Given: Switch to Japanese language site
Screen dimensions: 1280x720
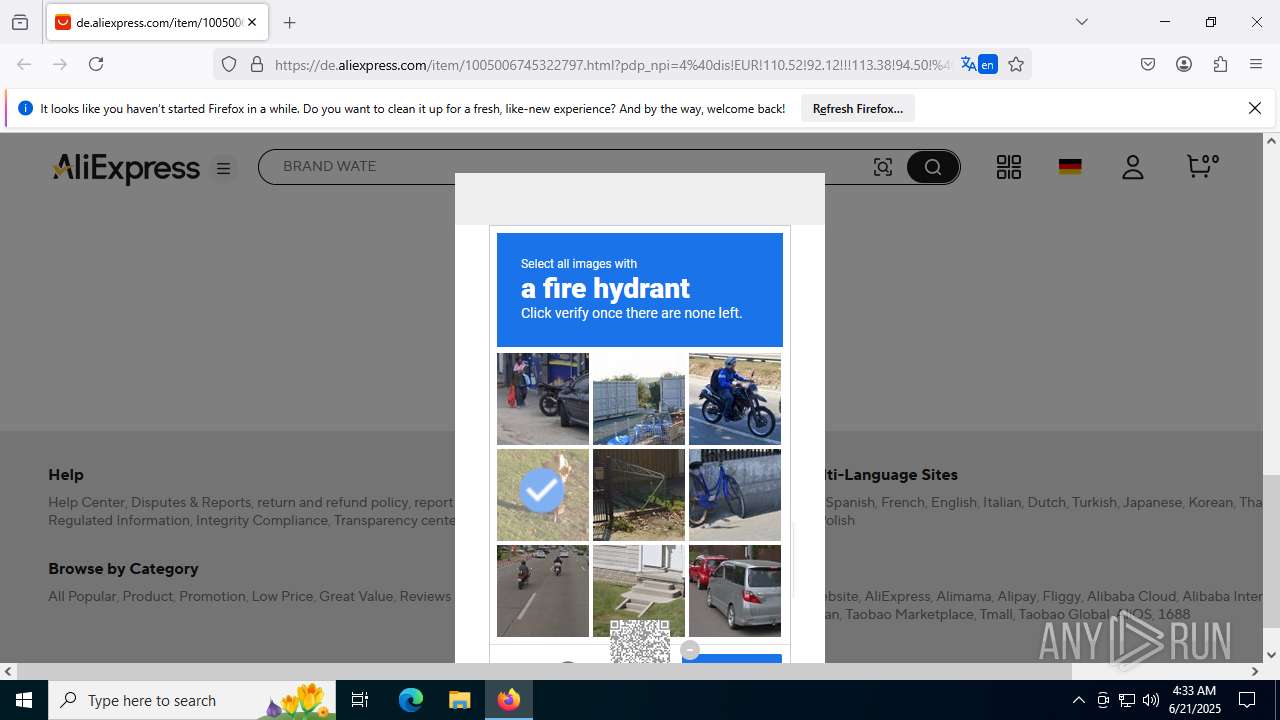Looking at the screenshot, I should tap(1152, 502).
